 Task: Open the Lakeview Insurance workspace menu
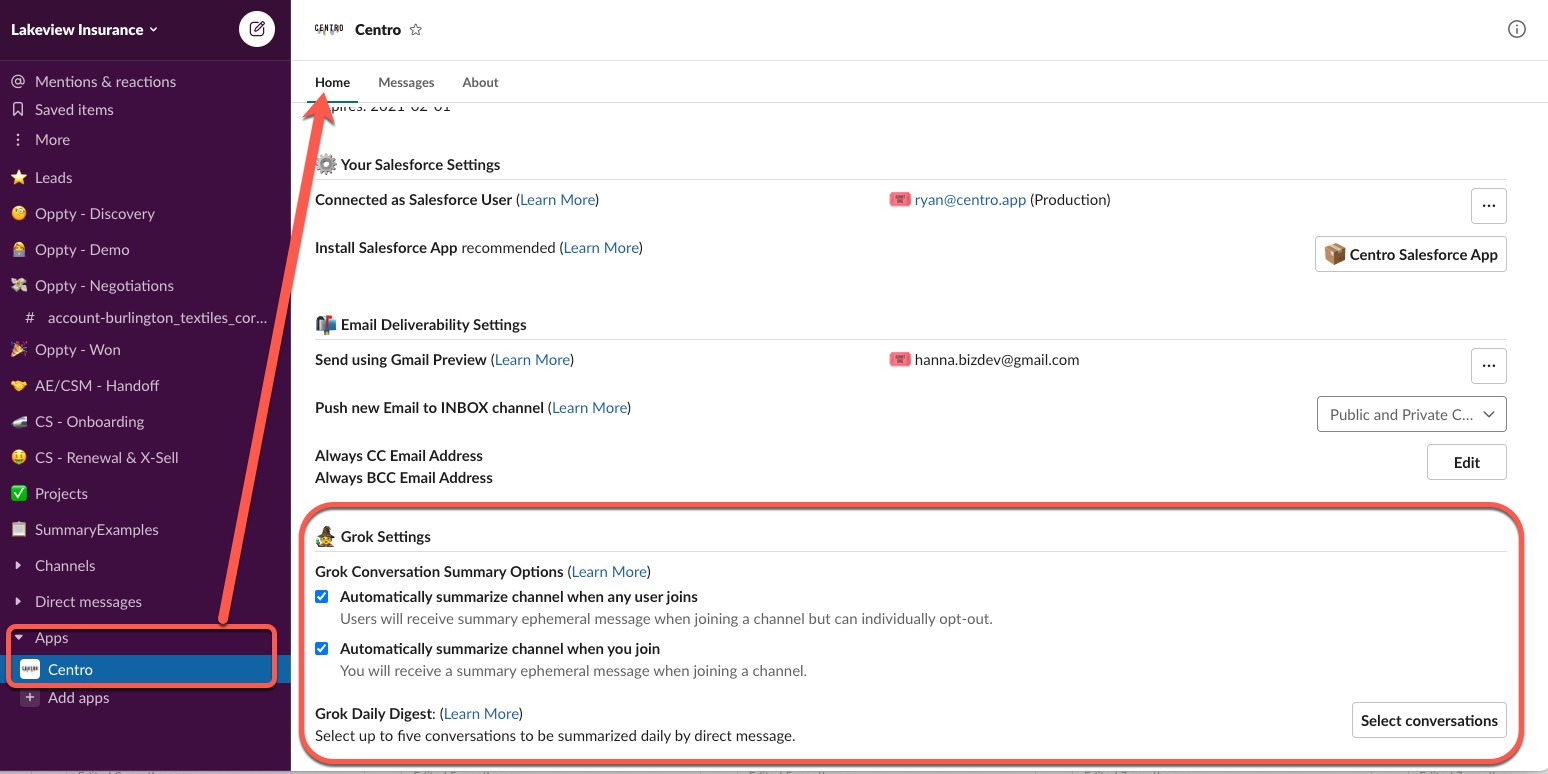tap(84, 30)
